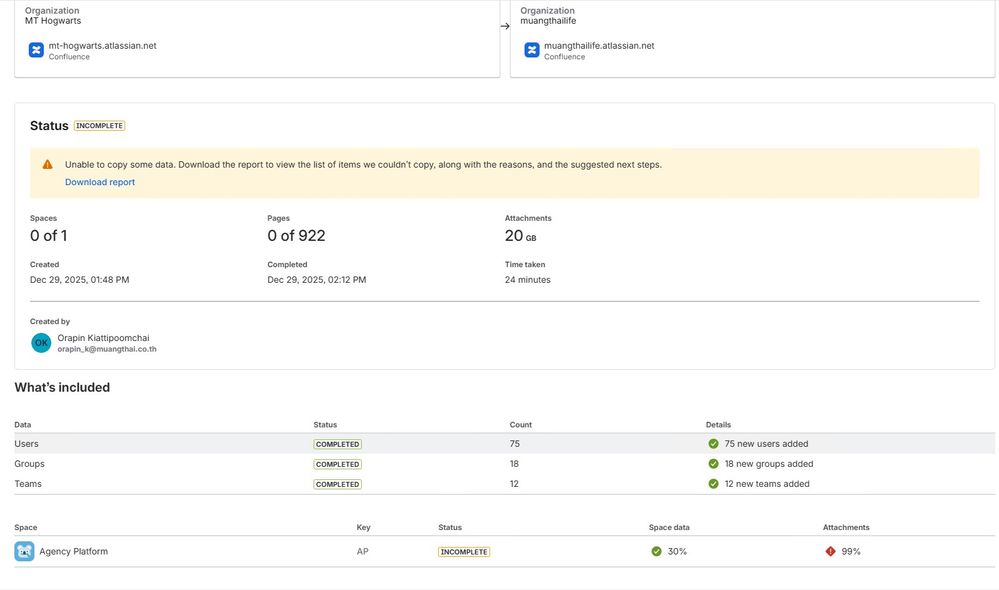Open the mt-hogwarts.atlassian.net site link
Screen dimensions: 999x590
pyautogui.click(x=102, y=45)
